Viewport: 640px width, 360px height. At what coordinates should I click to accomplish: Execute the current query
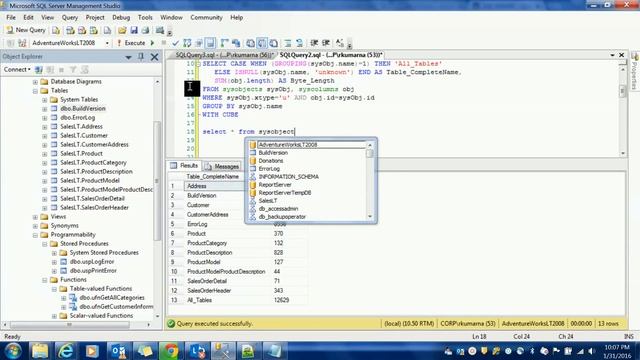click(131, 43)
